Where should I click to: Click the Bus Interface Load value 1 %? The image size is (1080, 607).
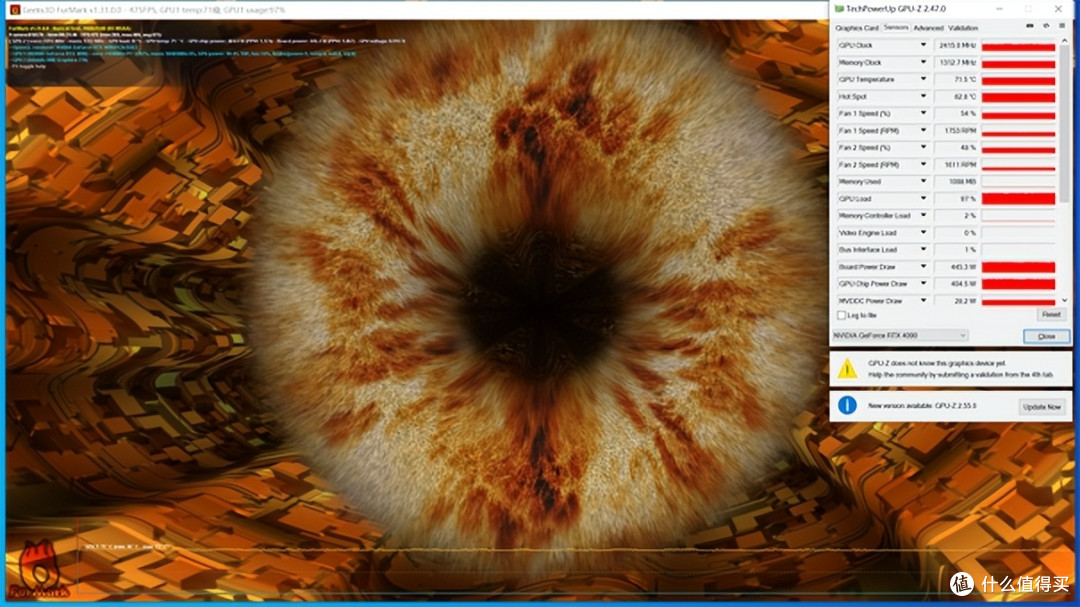coord(970,249)
